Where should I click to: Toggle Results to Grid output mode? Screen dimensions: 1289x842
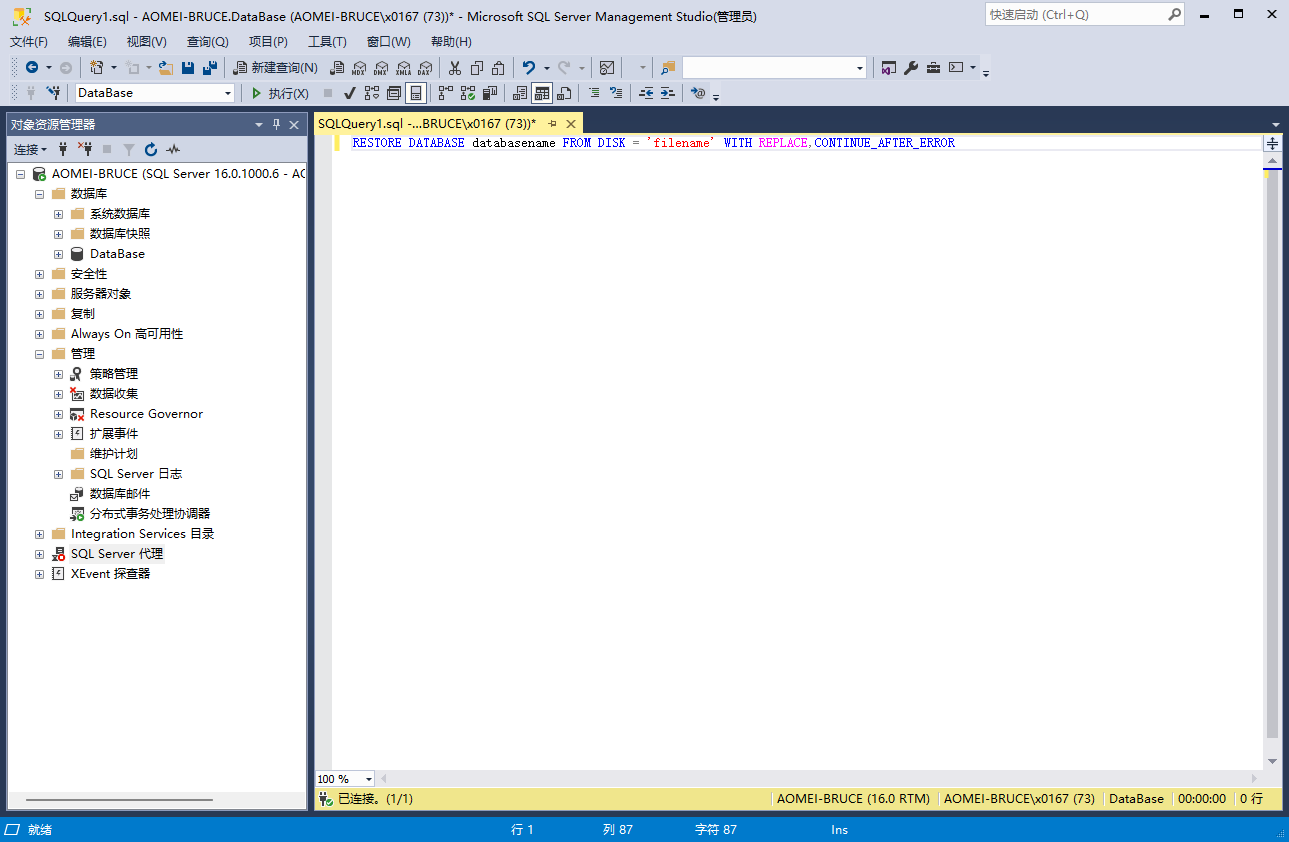point(541,93)
